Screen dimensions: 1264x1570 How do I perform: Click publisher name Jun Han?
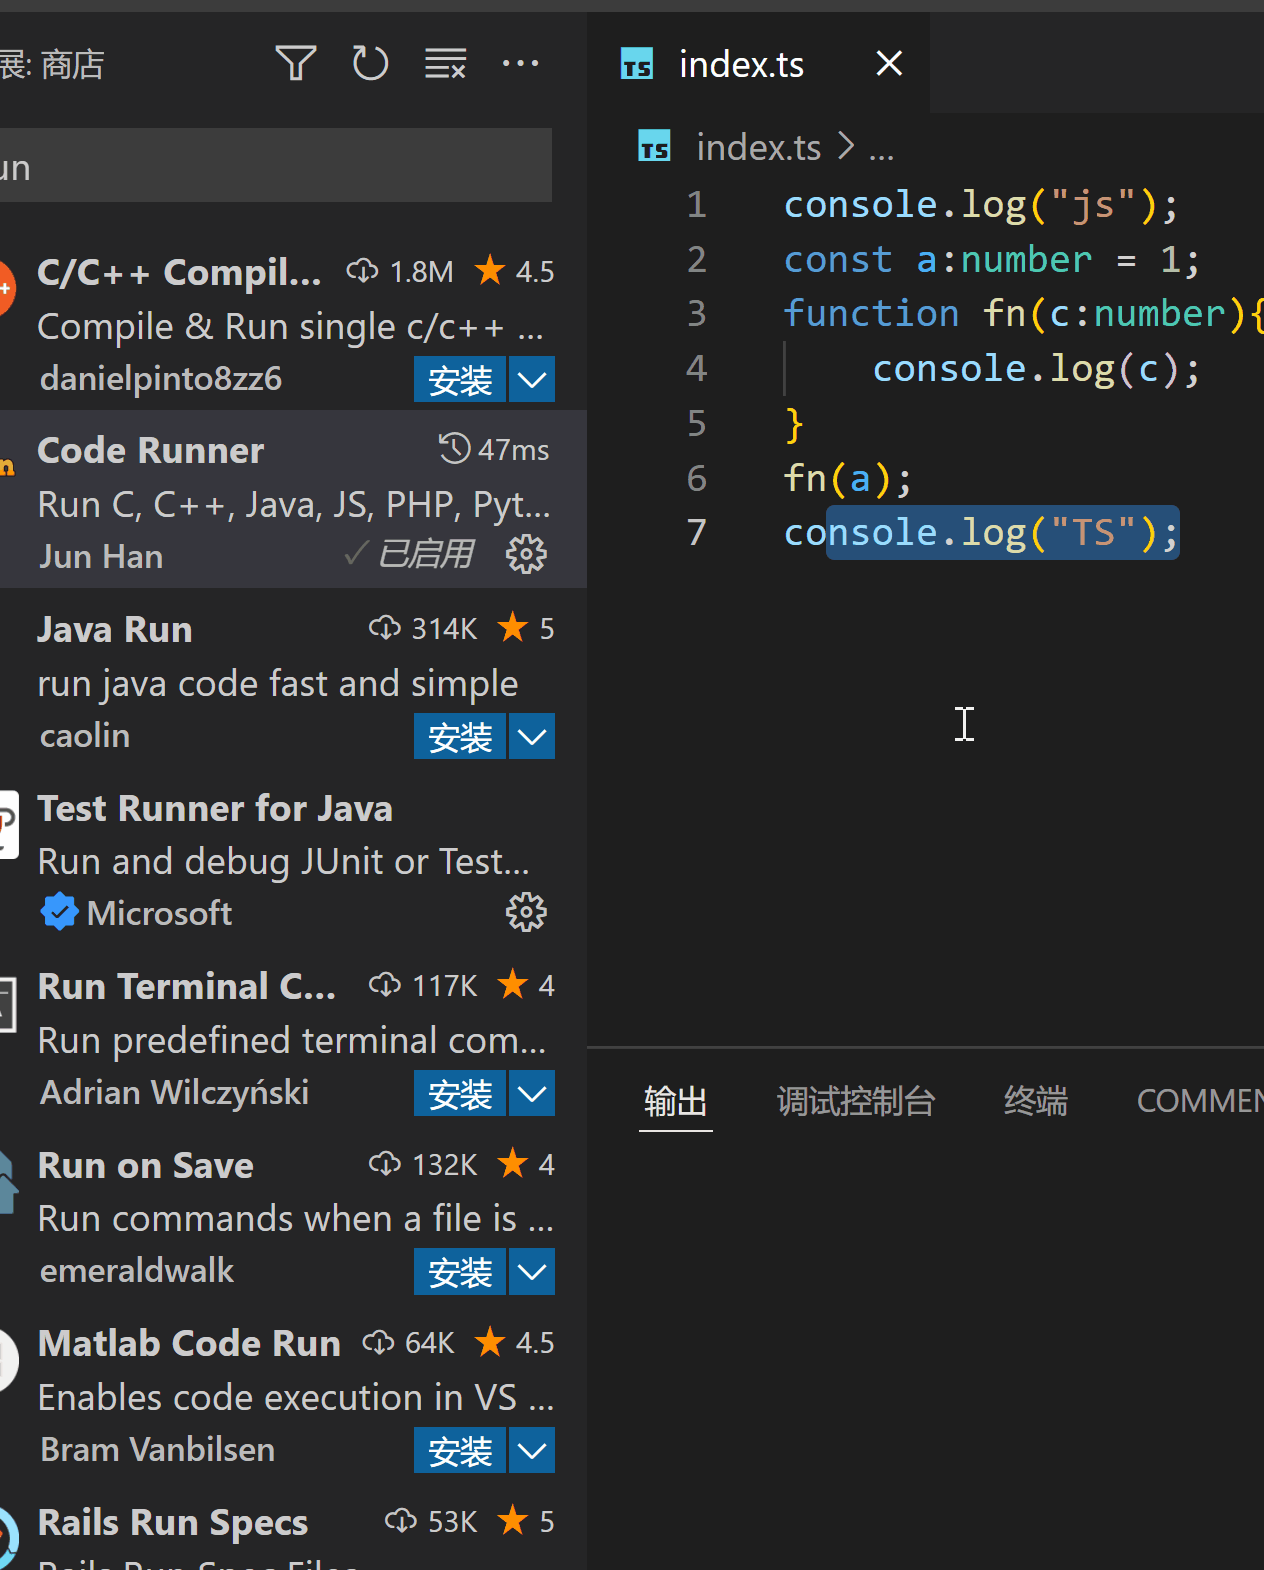click(x=101, y=556)
